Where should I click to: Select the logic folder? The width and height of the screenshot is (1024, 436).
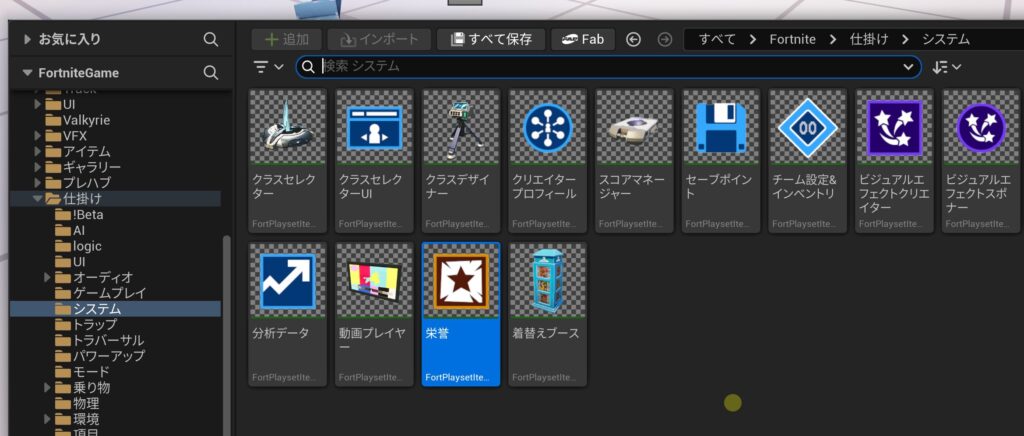[87, 246]
